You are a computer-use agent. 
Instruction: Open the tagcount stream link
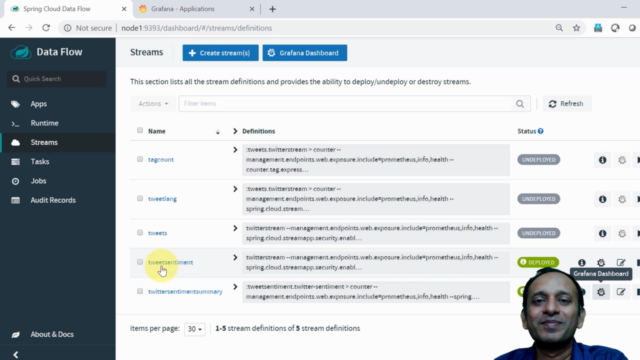[161, 160]
